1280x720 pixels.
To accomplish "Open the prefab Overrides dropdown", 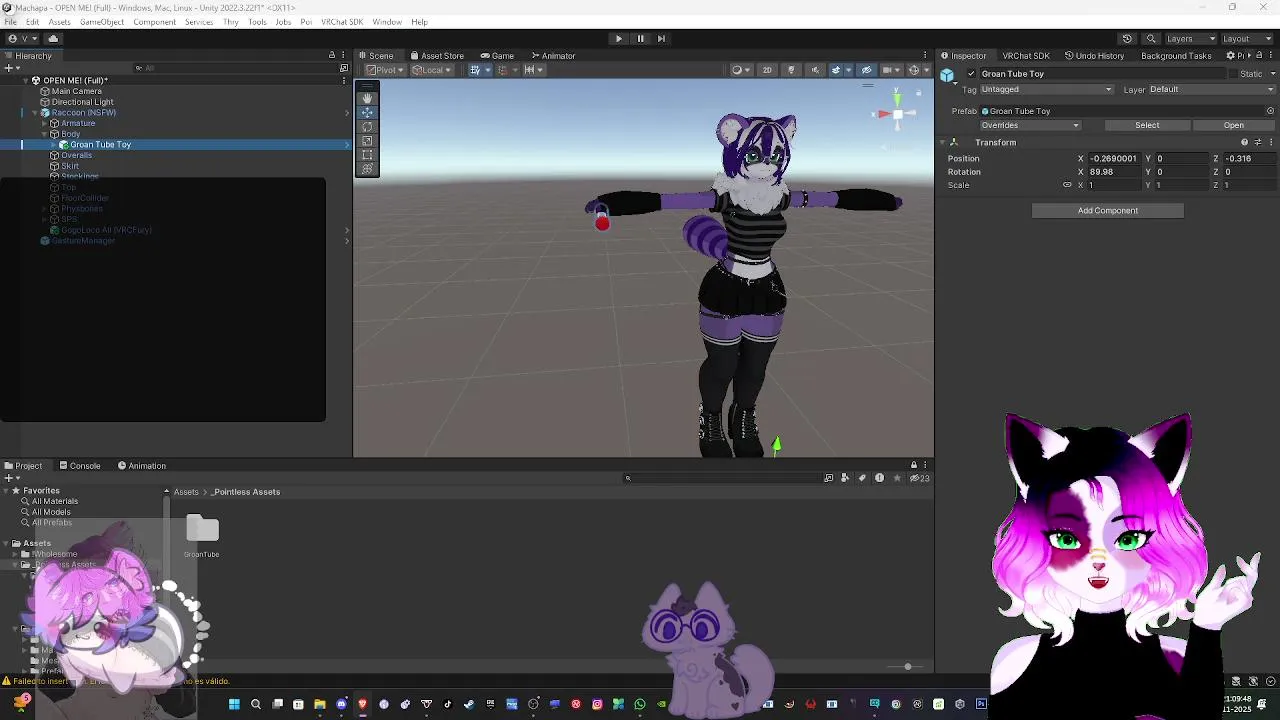I will [1030, 125].
